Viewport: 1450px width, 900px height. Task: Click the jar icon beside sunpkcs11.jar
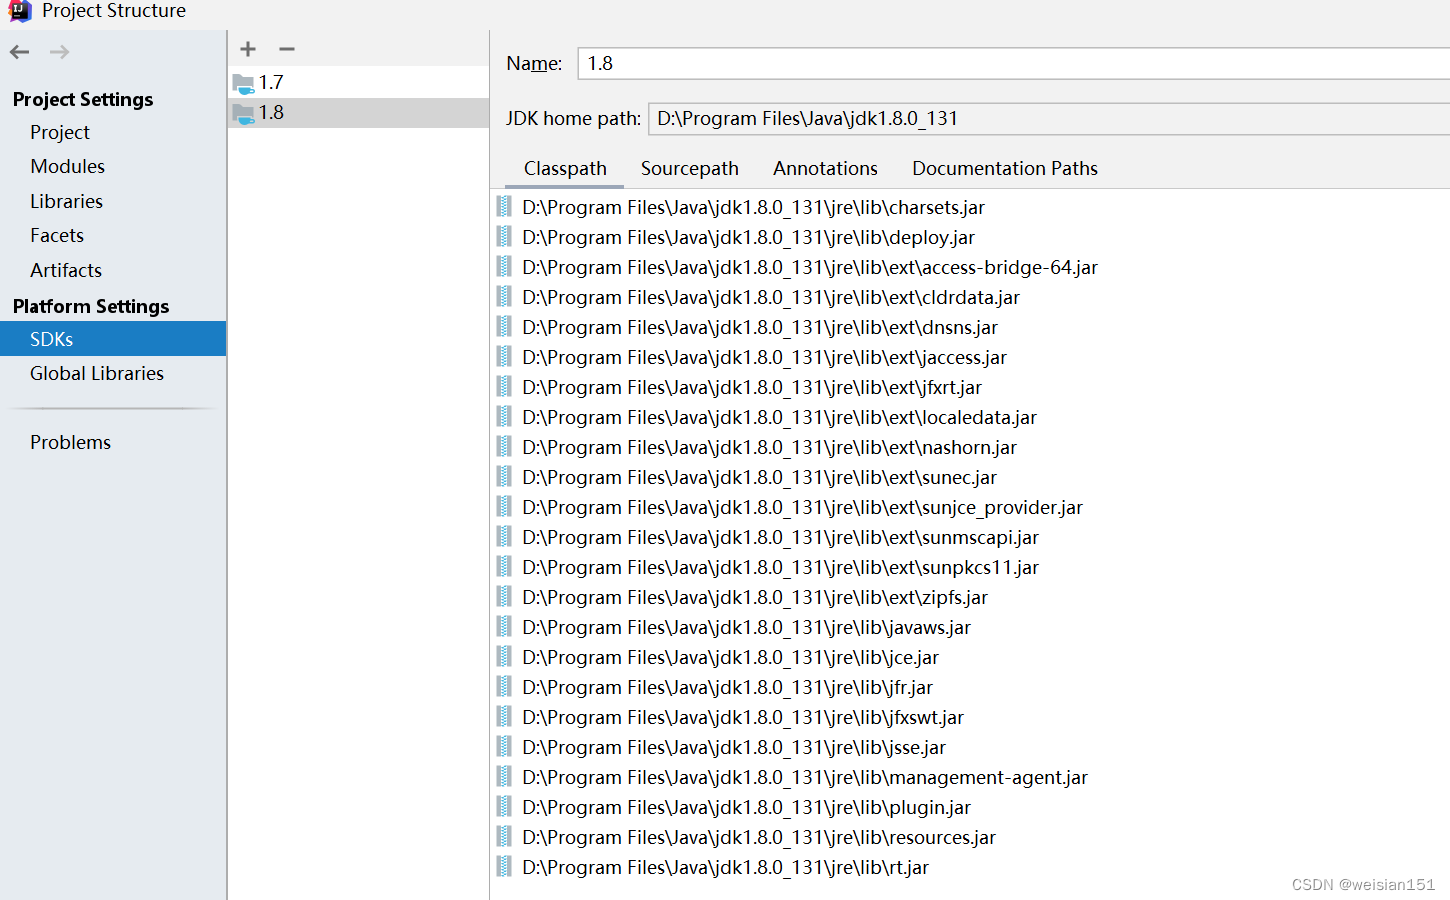(504, 567)
